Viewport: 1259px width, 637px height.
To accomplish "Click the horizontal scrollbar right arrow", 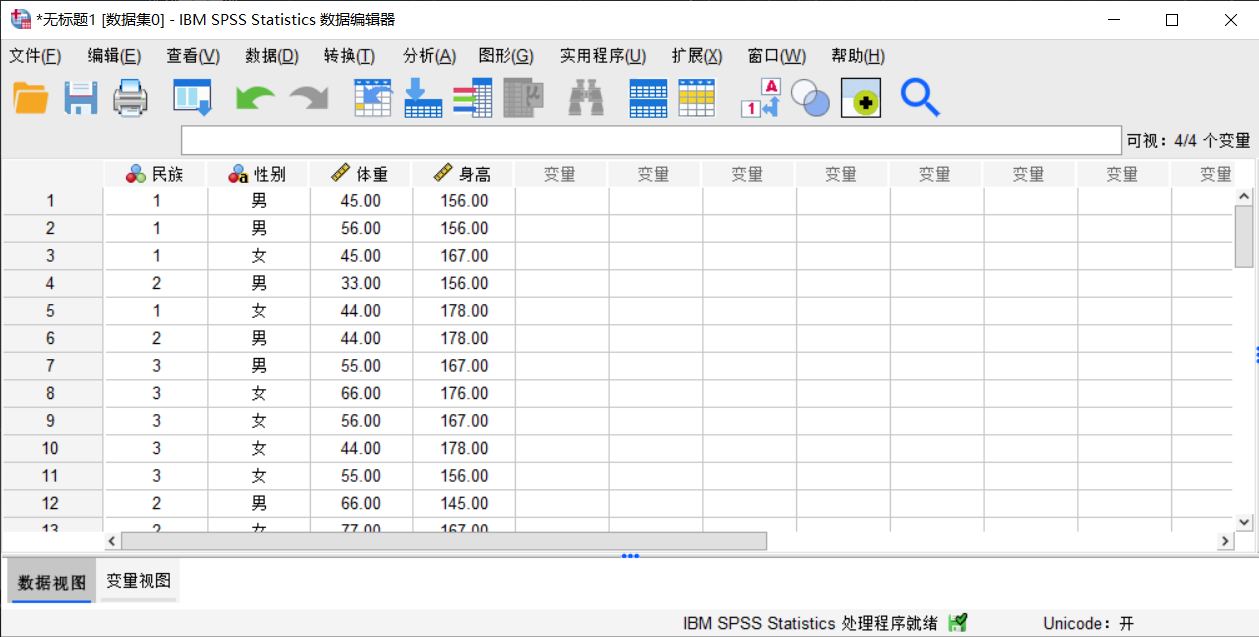I will pos(1225,540).
